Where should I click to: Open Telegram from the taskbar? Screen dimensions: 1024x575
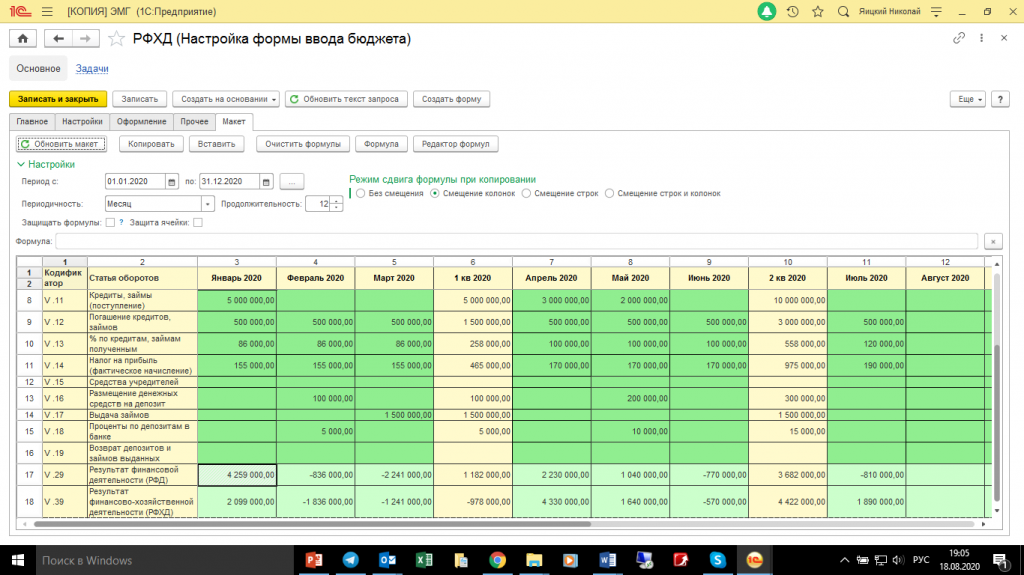pos(351,560)
